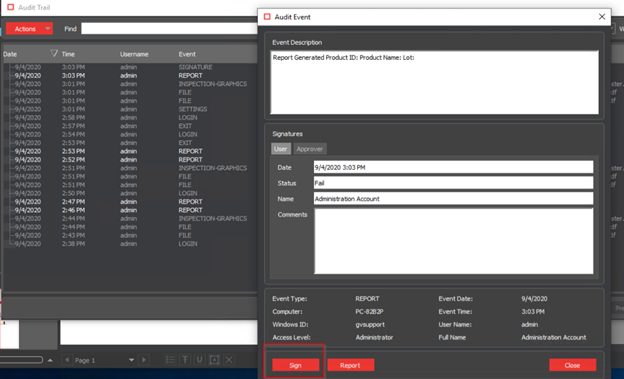Click the Date column sort triangle
The width and height of the screenshot is (624, 379).
click(x=54, y=53)
